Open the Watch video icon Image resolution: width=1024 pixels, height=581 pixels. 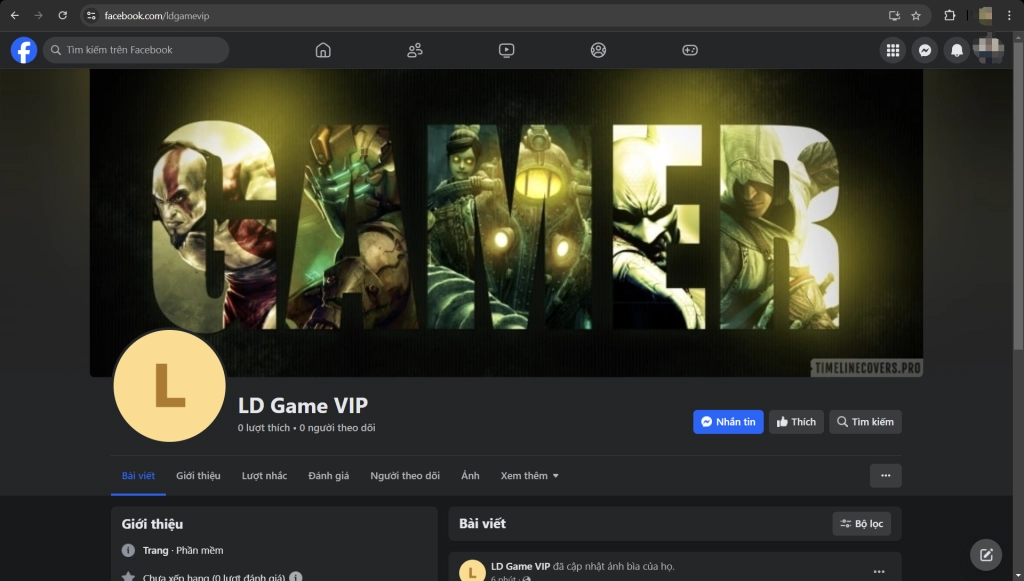click(x=506, y=50)
